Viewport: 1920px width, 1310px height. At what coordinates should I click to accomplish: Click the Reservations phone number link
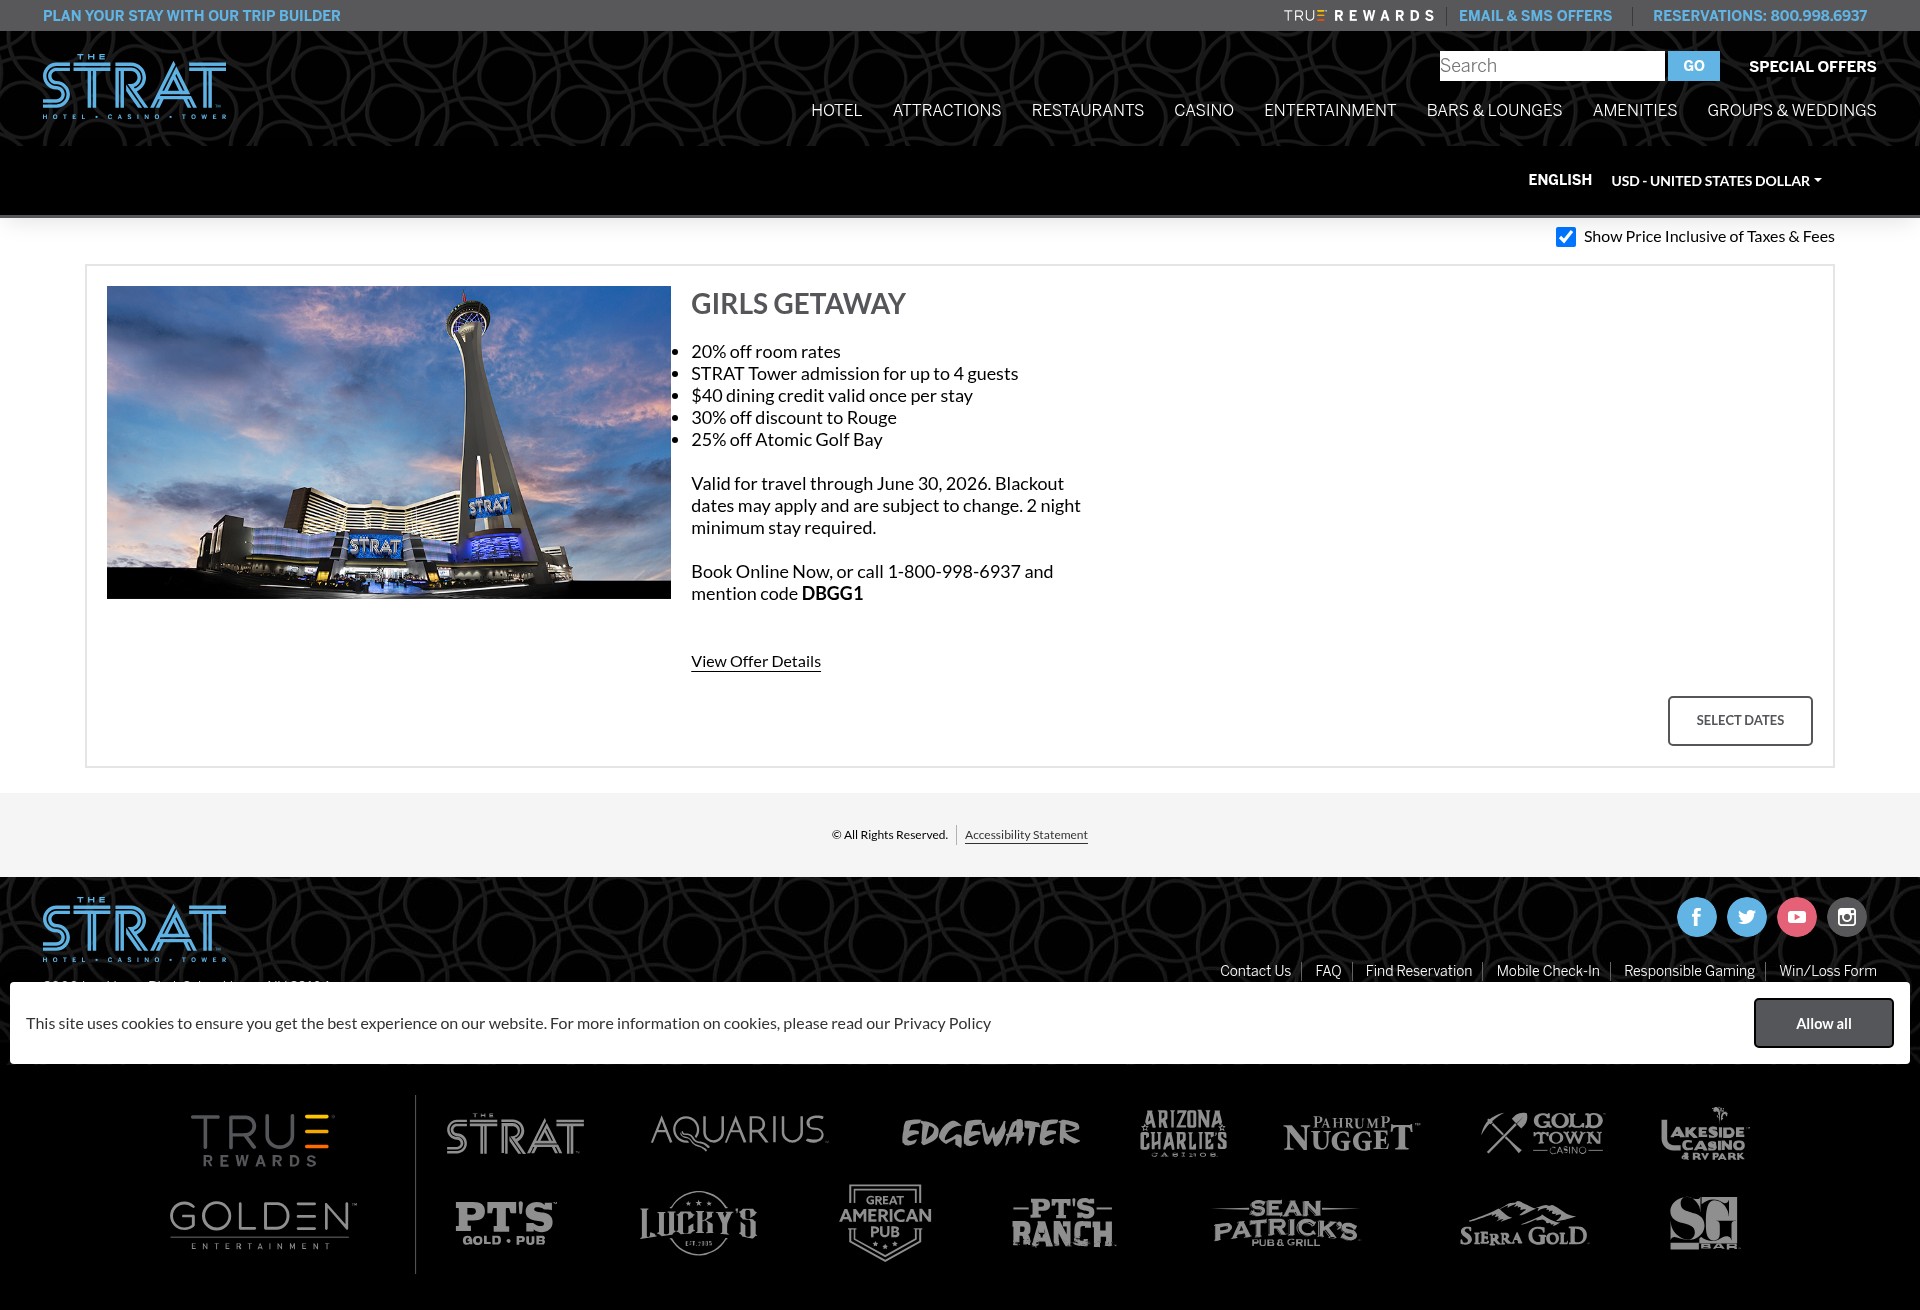1759,16
